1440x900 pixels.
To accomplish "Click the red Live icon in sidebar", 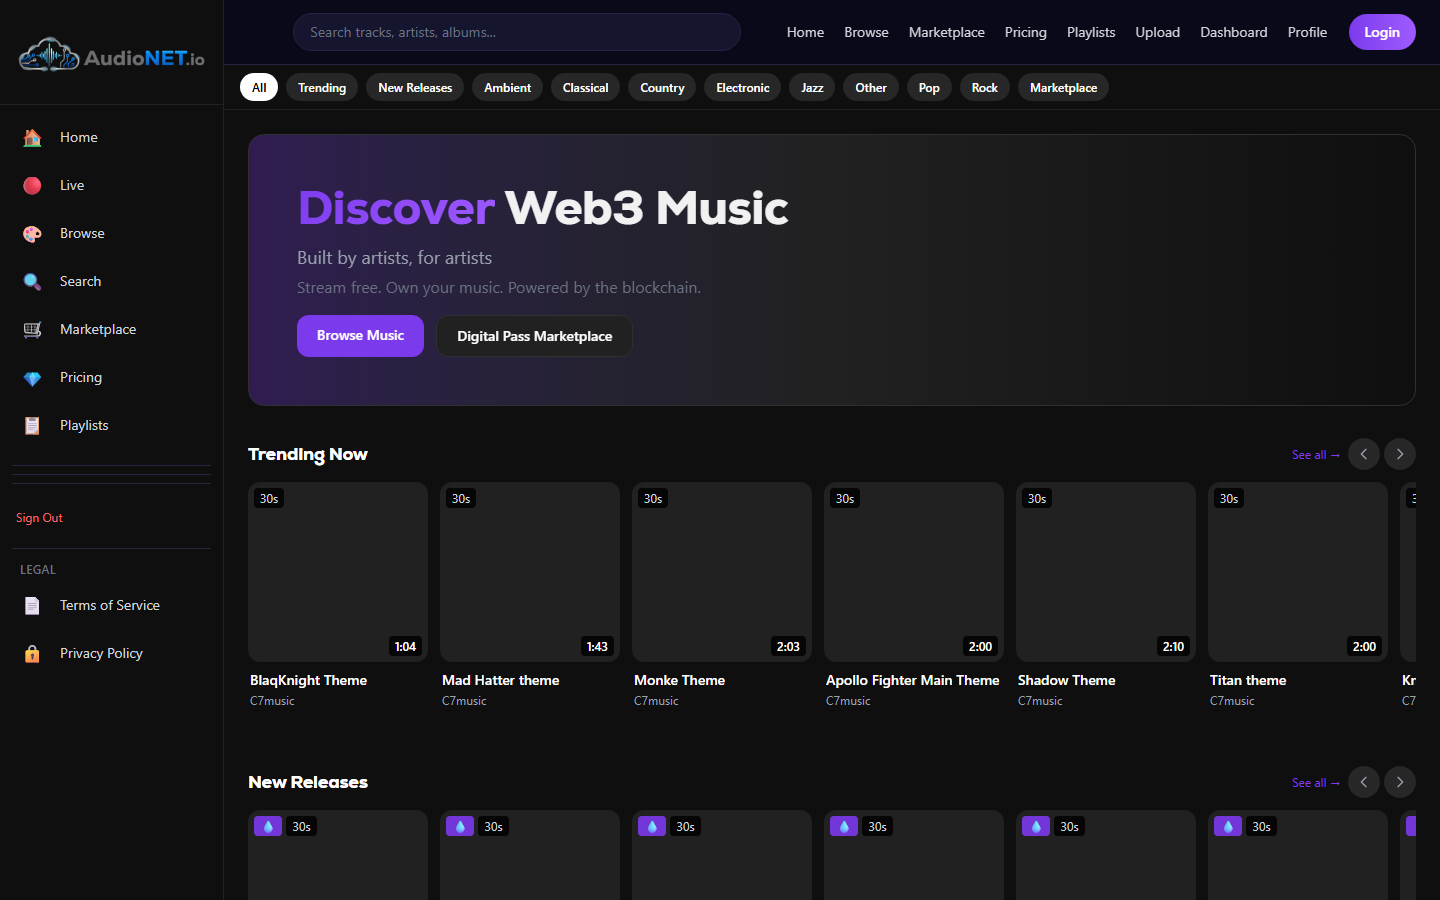I will [x=32, y=186].
